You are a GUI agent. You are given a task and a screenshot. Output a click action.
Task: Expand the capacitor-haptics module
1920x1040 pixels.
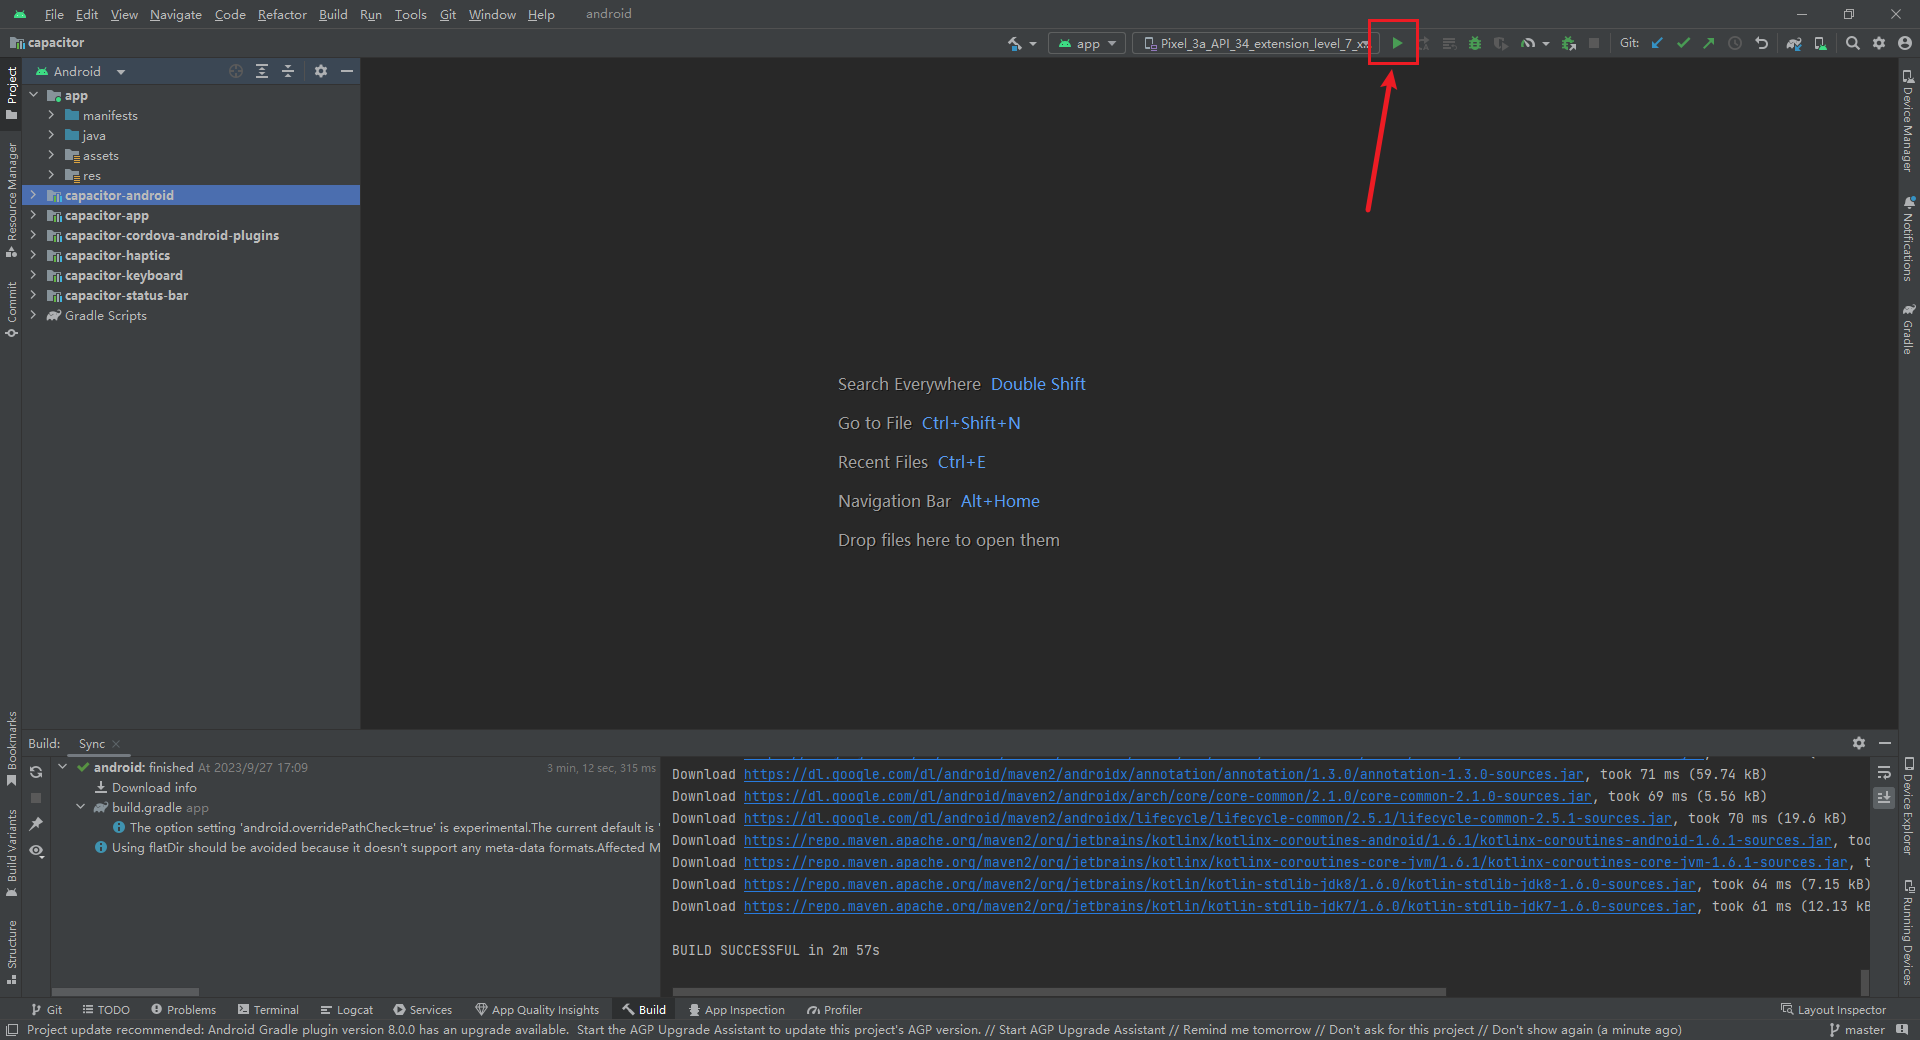tap(34, 255)
